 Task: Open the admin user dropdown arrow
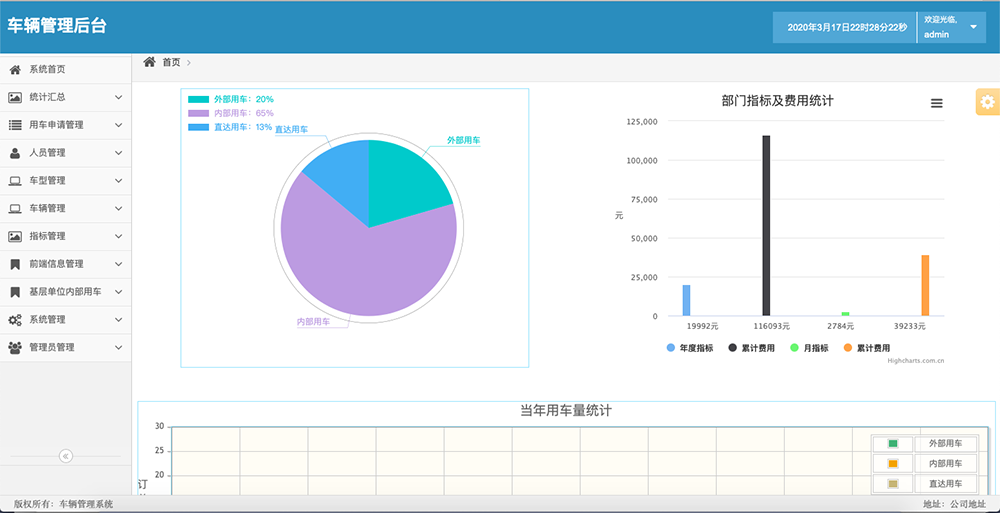973,27
